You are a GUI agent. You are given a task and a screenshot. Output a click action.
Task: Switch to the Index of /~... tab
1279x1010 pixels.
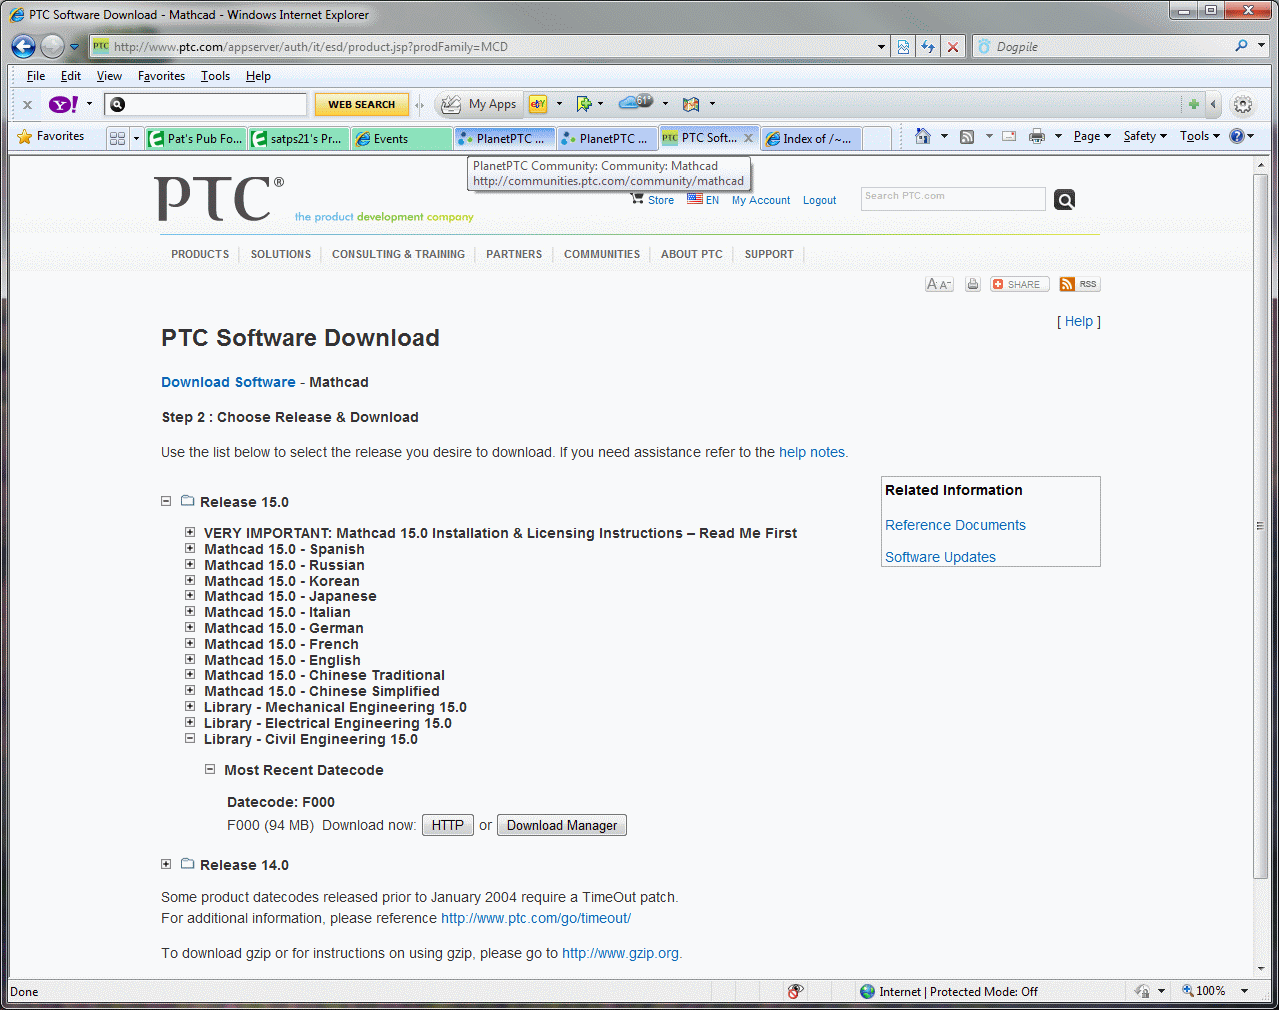click(x=810, y=139)
